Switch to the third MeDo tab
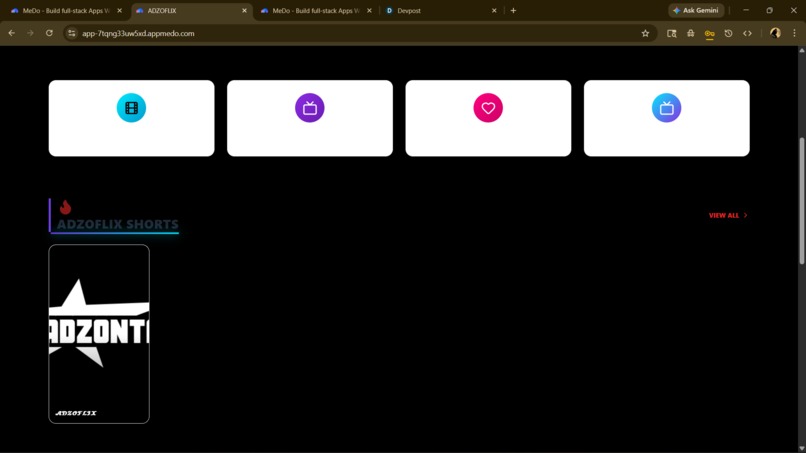This screenshot has width=806, height=453. pos(316,11)
